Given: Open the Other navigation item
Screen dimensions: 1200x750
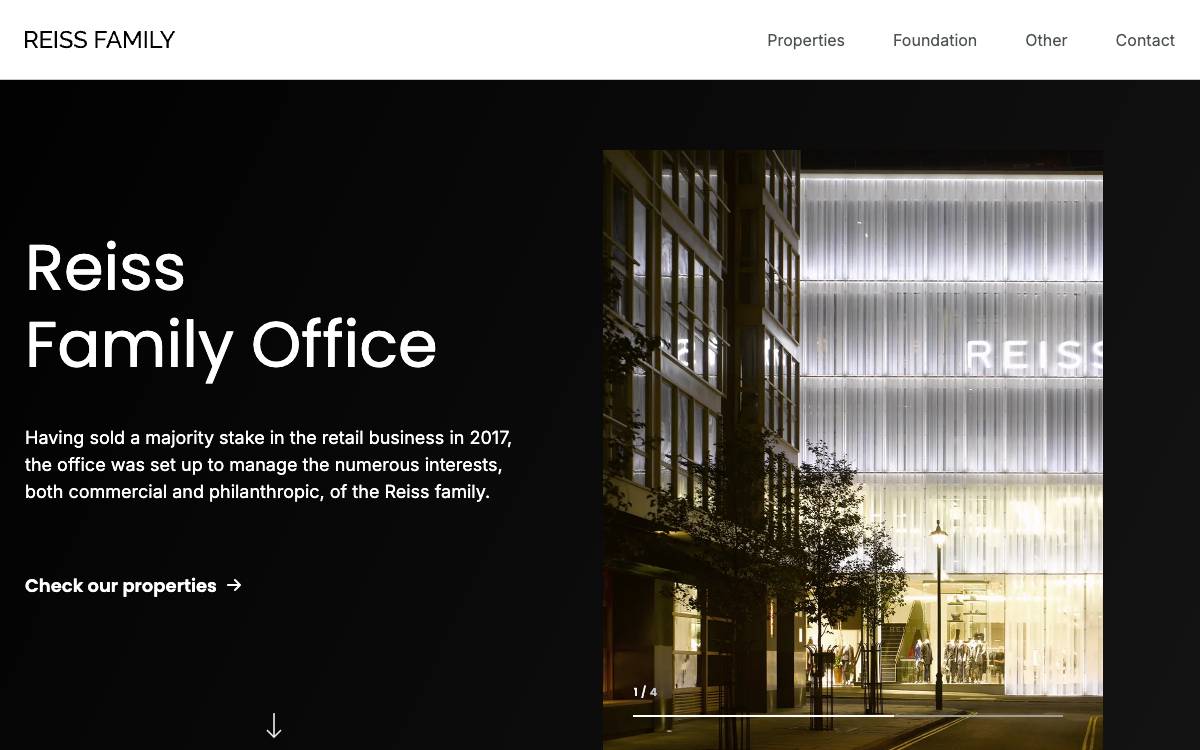Looking at the screenshot, I should click(x=1046, y=40).
